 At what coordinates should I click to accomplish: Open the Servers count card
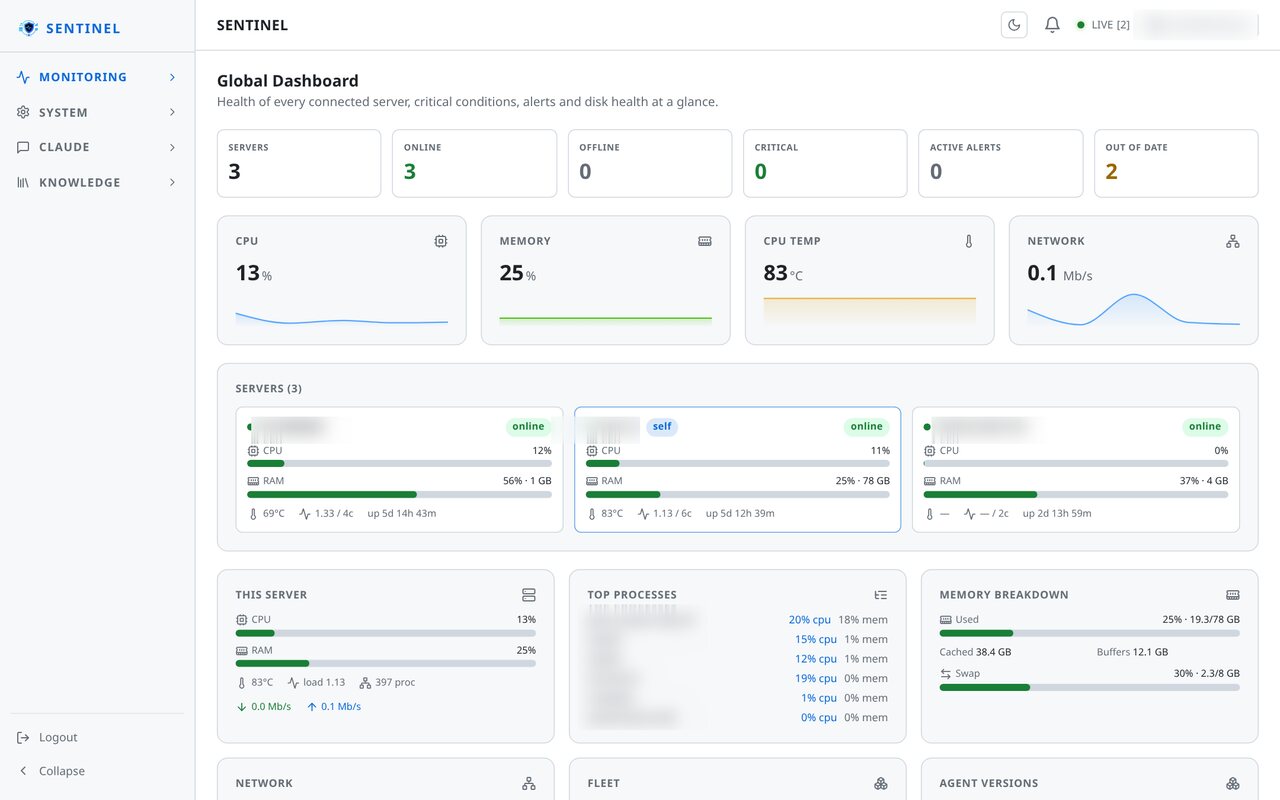tap(299, 163)
